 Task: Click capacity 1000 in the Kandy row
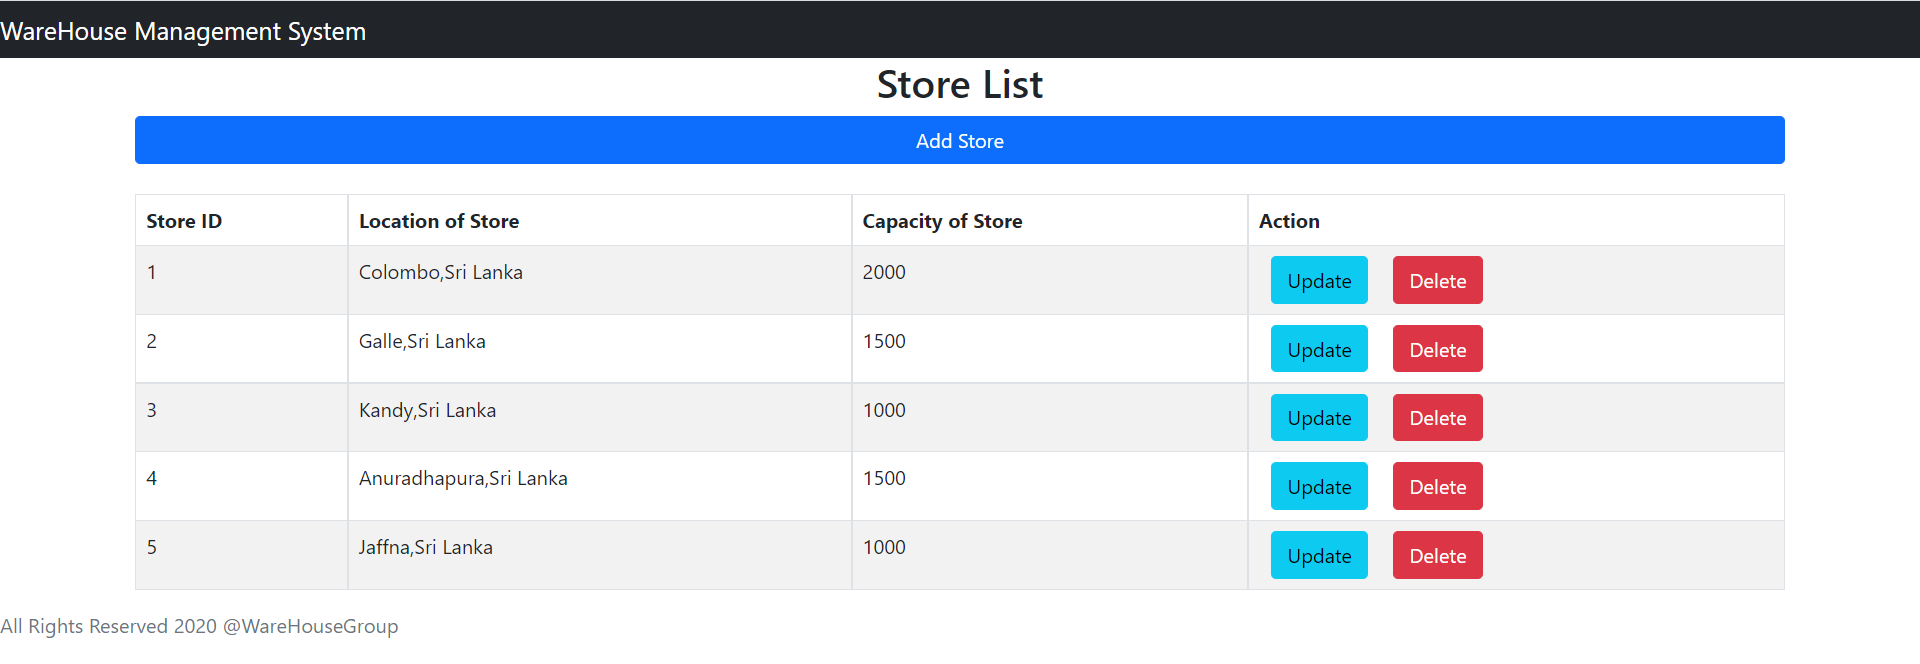[1050, 417]
